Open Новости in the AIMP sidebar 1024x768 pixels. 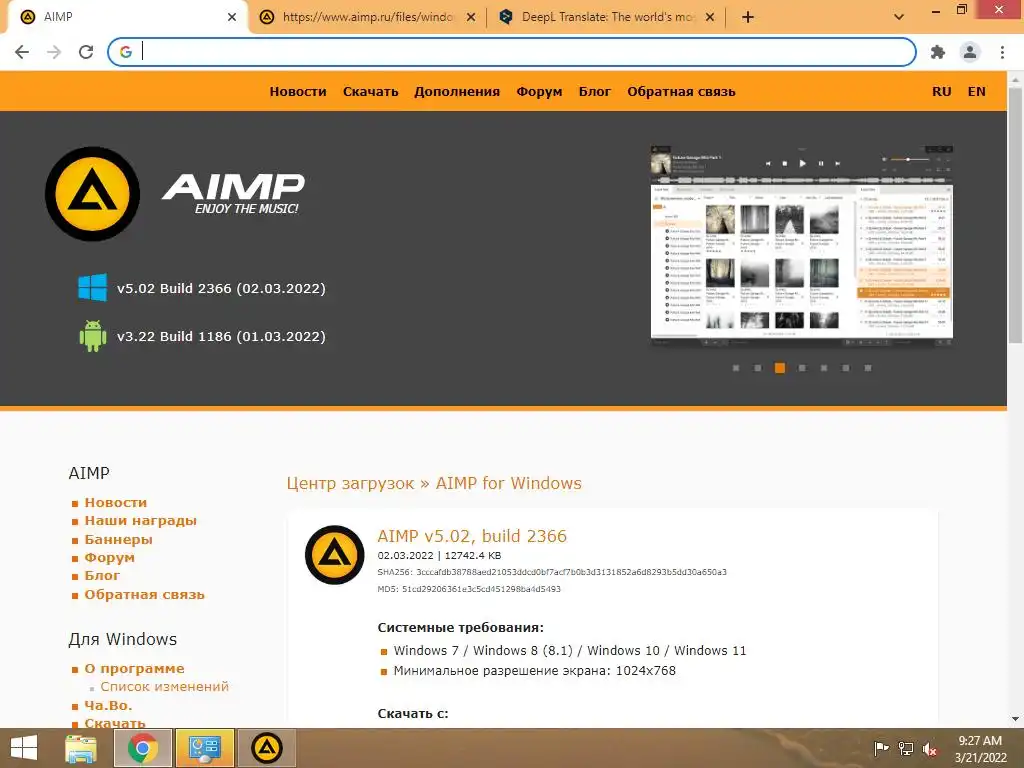[116, 502]
